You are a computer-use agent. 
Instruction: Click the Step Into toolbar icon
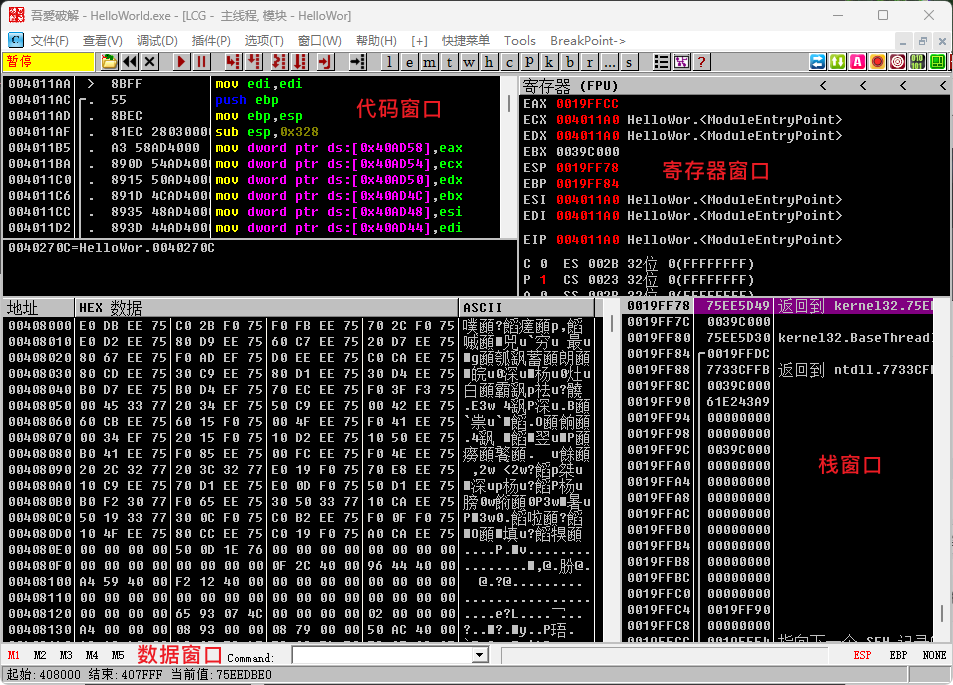[233, 62]
